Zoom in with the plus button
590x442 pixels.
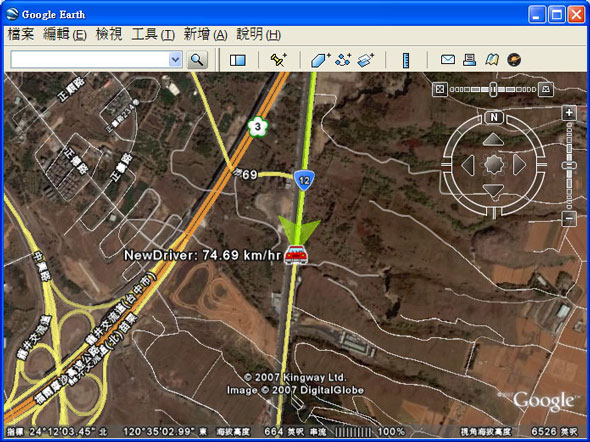[569, 113]
